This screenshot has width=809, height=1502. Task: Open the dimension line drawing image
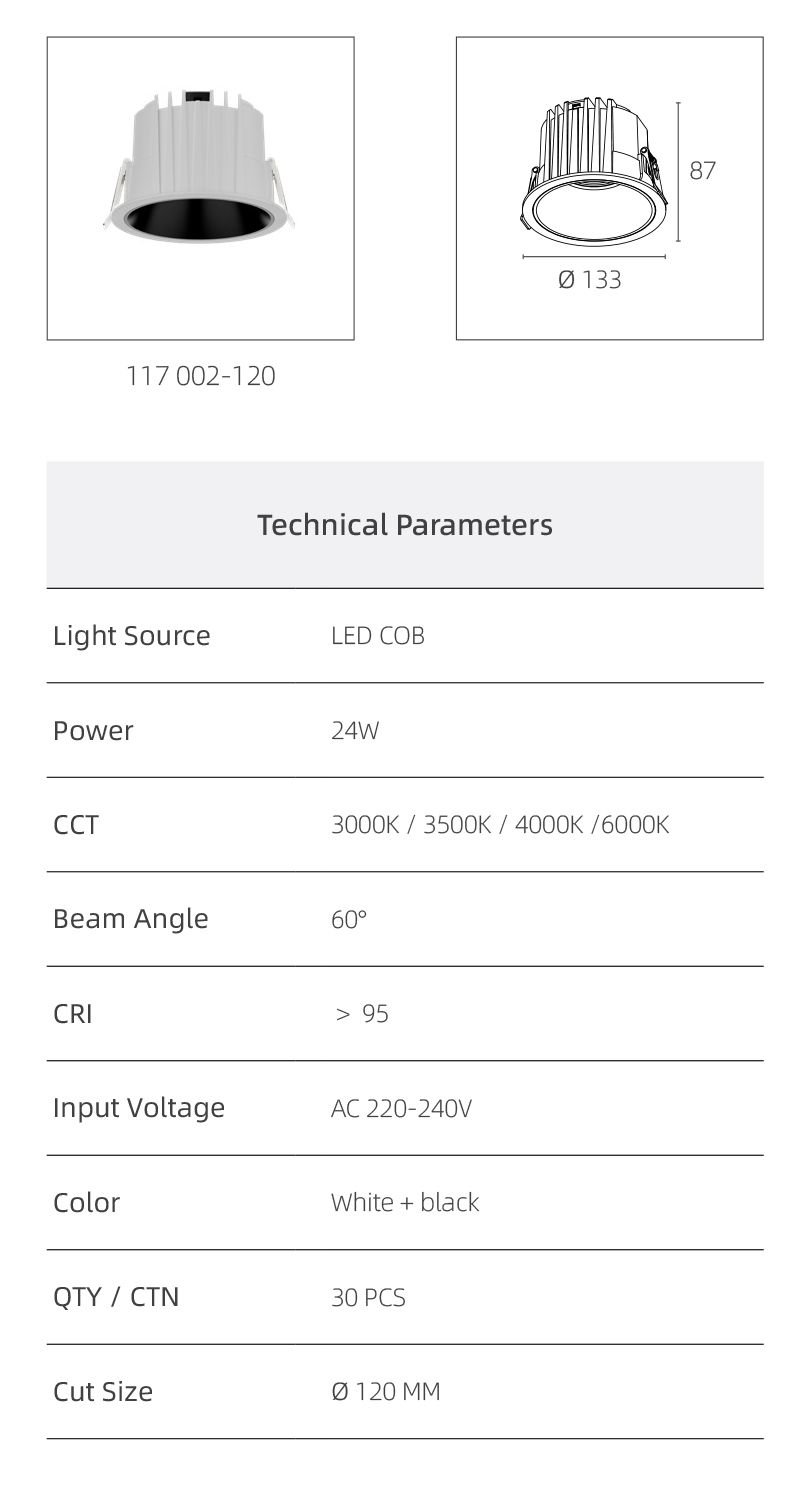(609, 188)
